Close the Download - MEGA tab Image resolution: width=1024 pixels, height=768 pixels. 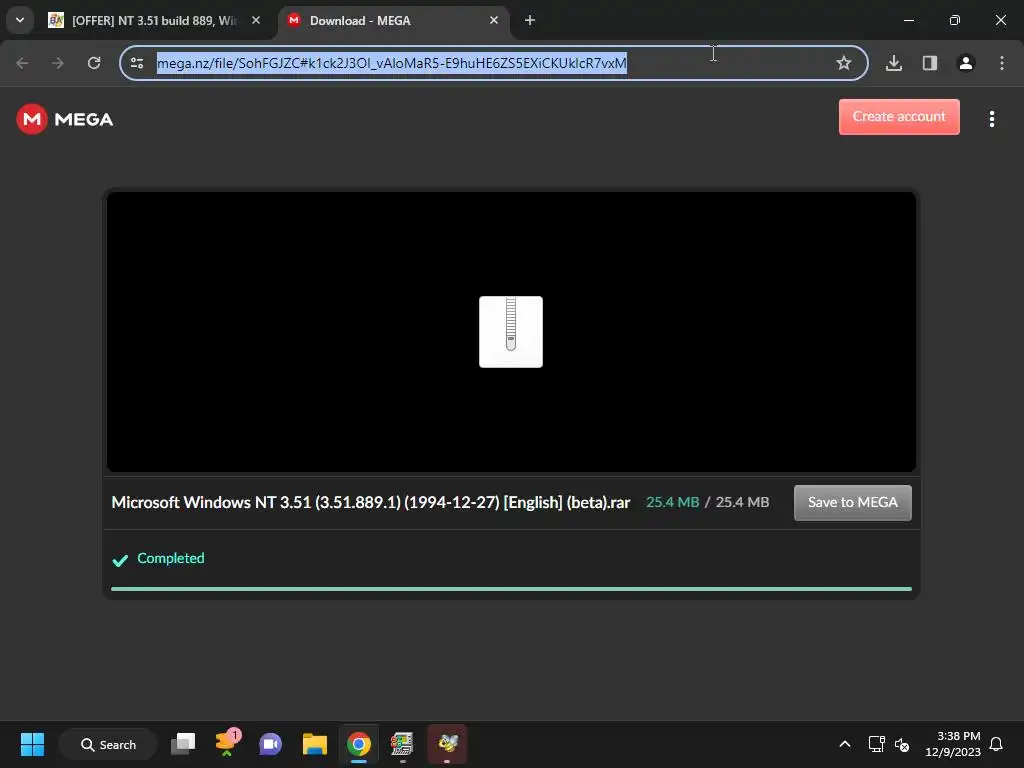pyautogui.click(x=494, y=20)
